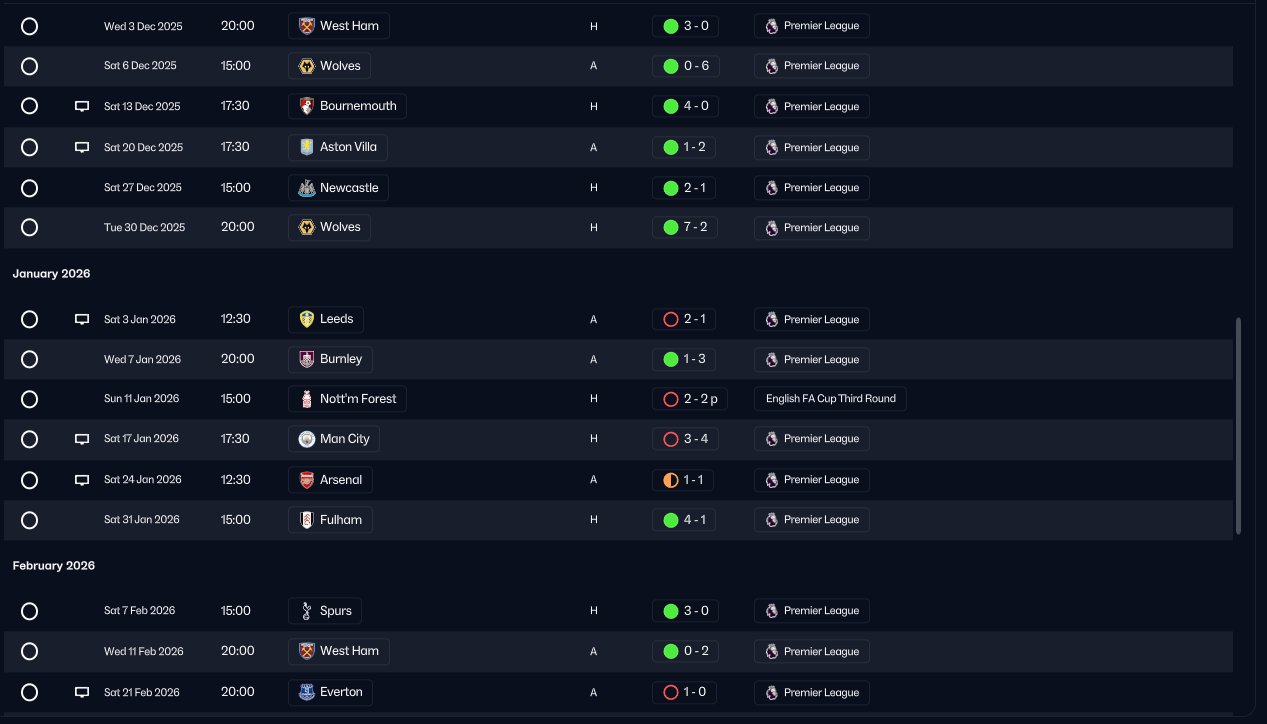Click the Wolves club badge on 6 Dec
Screen dimensions: 1267x724
(307, 66)
